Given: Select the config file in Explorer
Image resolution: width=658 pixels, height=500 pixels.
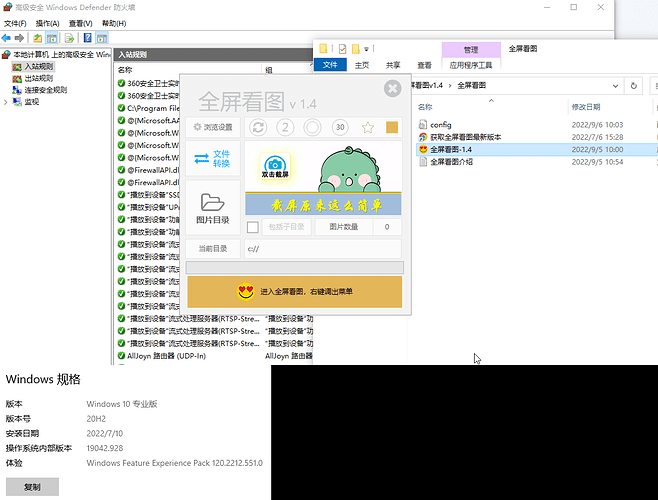Looking at the screenshot, I should click(x=441, y=125).
